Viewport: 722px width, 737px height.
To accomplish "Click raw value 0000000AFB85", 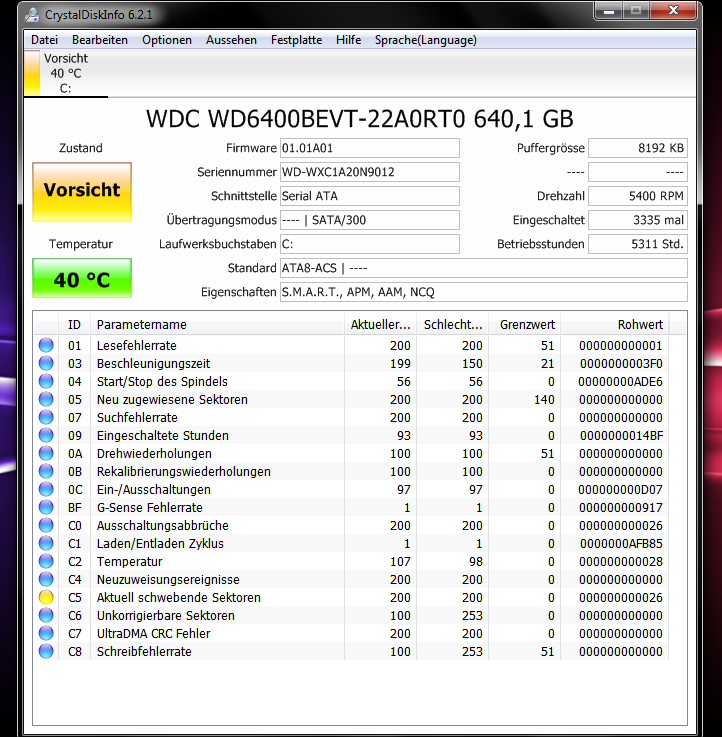I will [621, 544].
